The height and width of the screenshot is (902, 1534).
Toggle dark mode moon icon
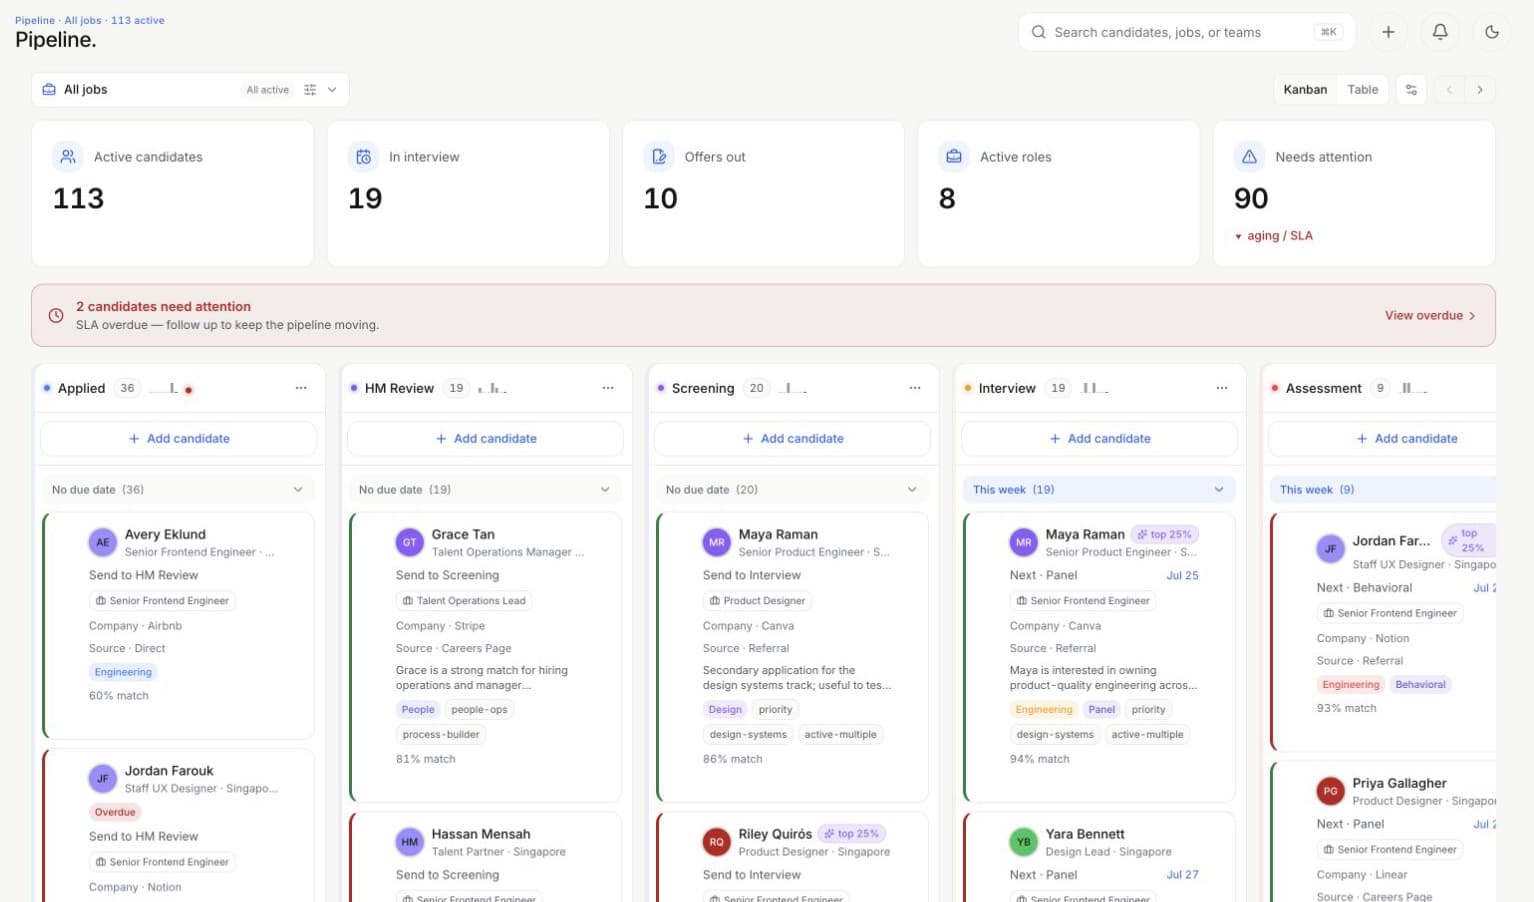pyautogui.click(x=1492, y=32)
